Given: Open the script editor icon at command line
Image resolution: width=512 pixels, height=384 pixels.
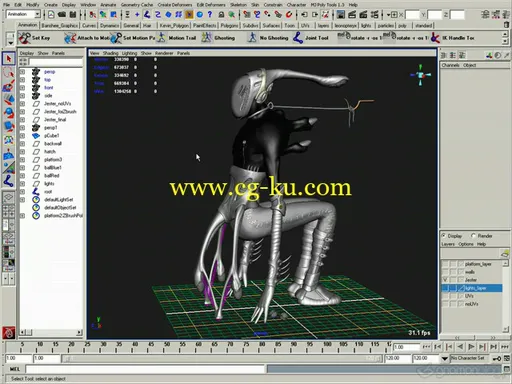Looking at the screenshot, I should 507,369.
